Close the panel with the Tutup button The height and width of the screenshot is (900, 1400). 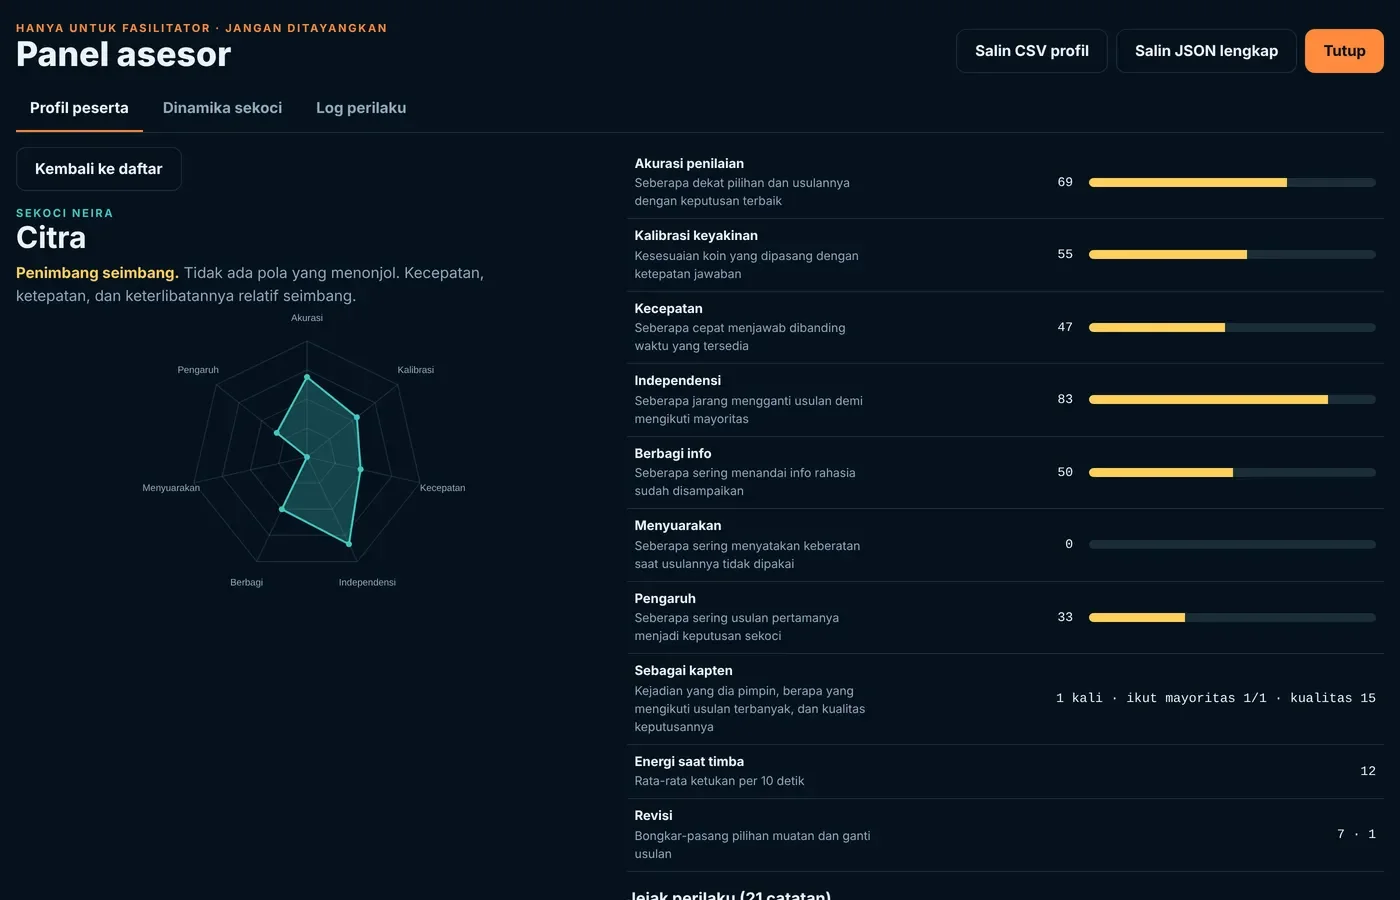1344,51
